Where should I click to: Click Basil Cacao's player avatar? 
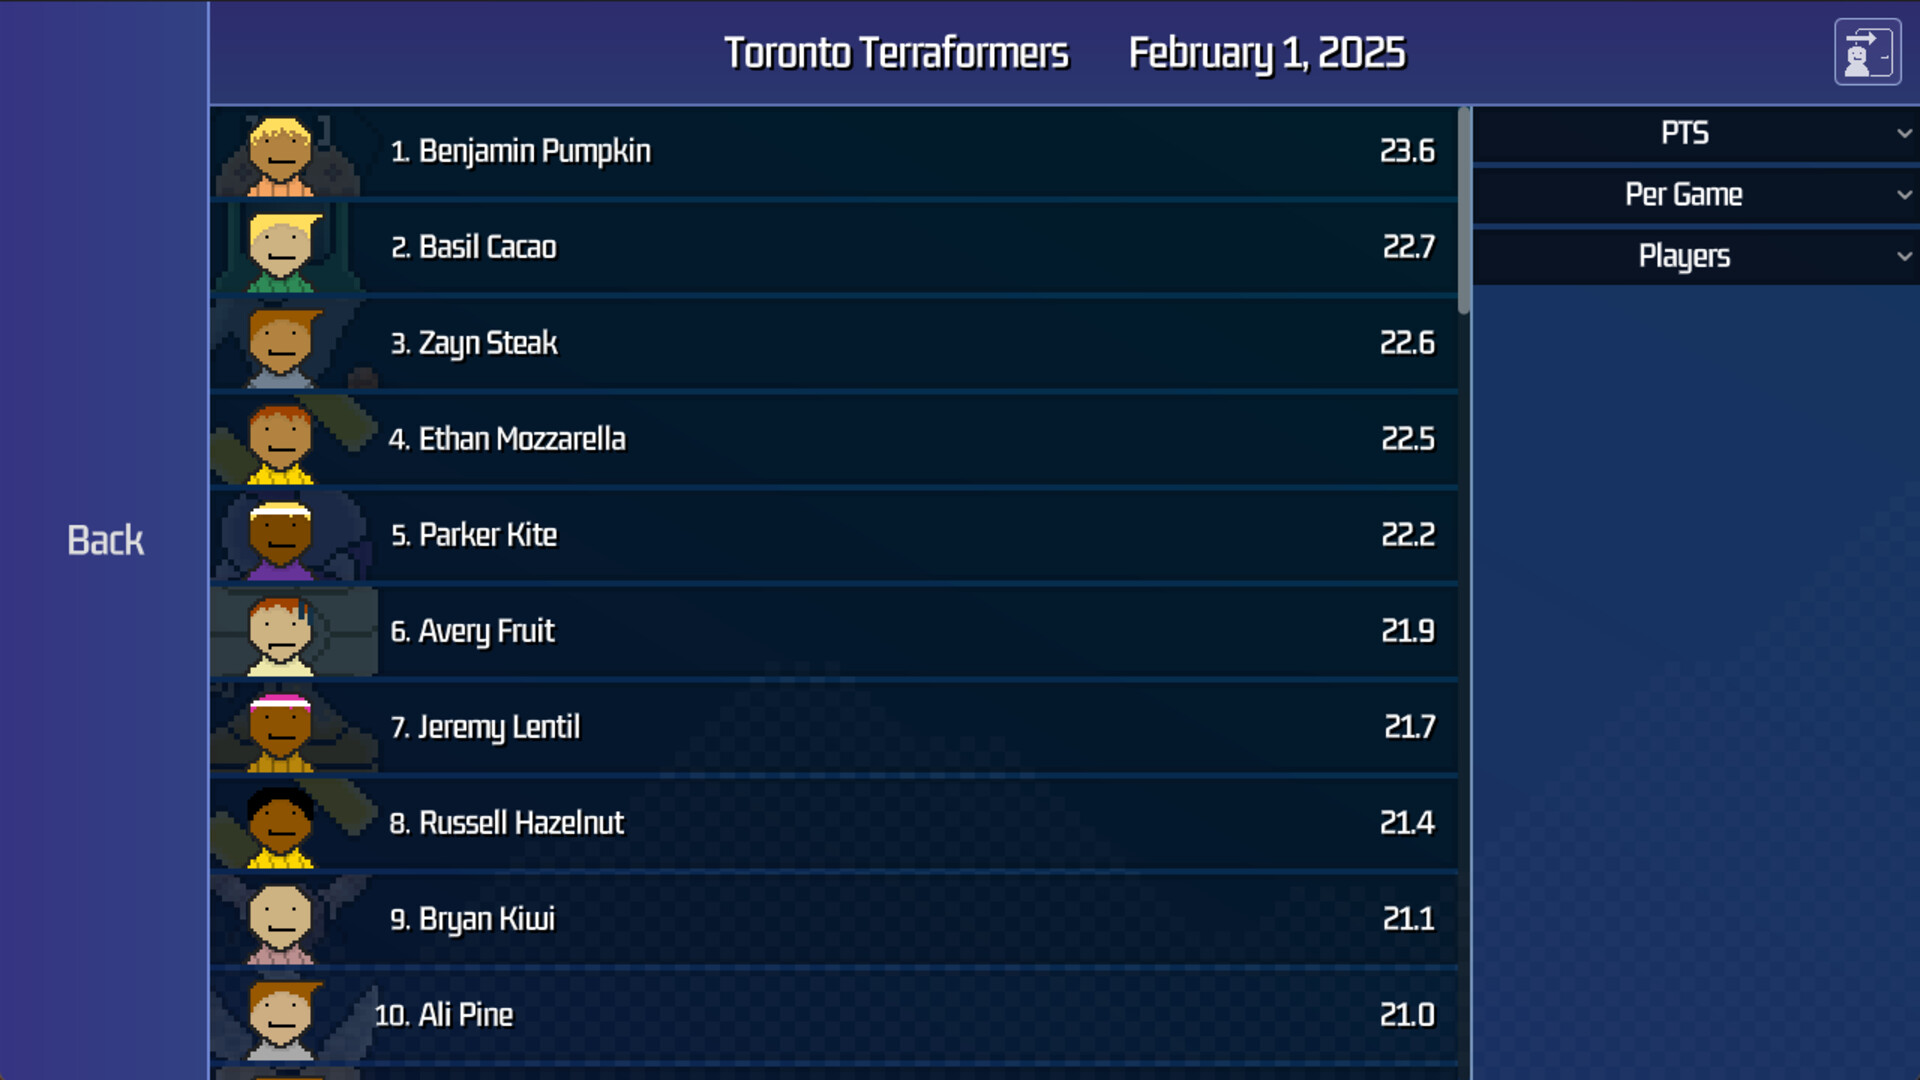tap(281, 250)
